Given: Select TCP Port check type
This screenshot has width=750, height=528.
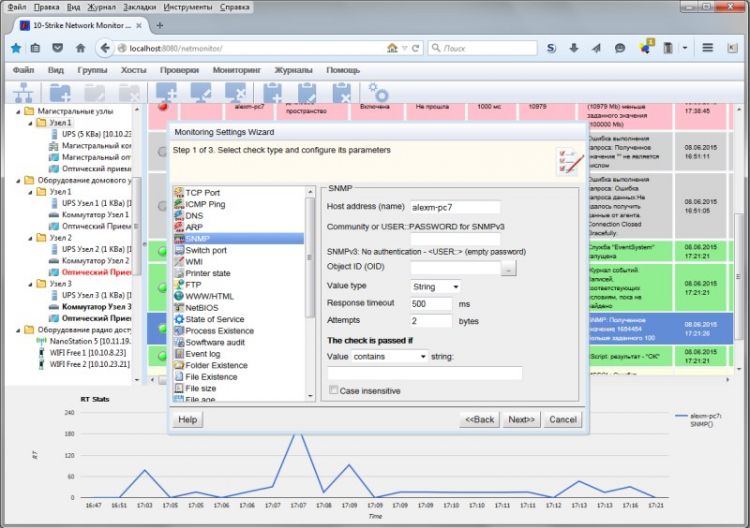Looking at the screenshot, I should 202,192.
